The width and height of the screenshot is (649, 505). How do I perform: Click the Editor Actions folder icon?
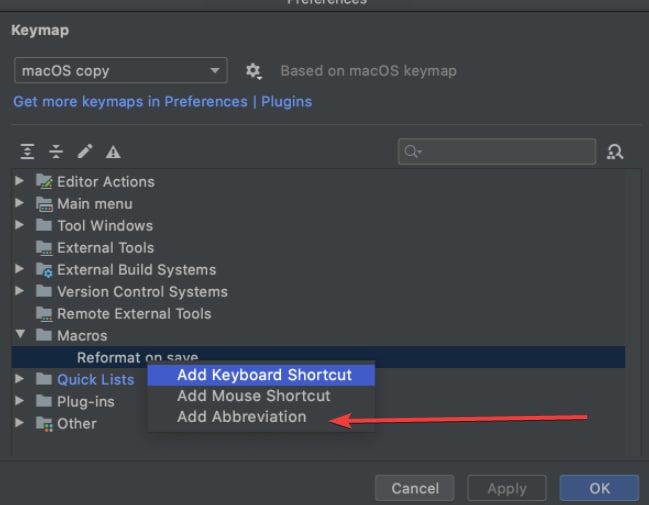click(x=44, y=182)
